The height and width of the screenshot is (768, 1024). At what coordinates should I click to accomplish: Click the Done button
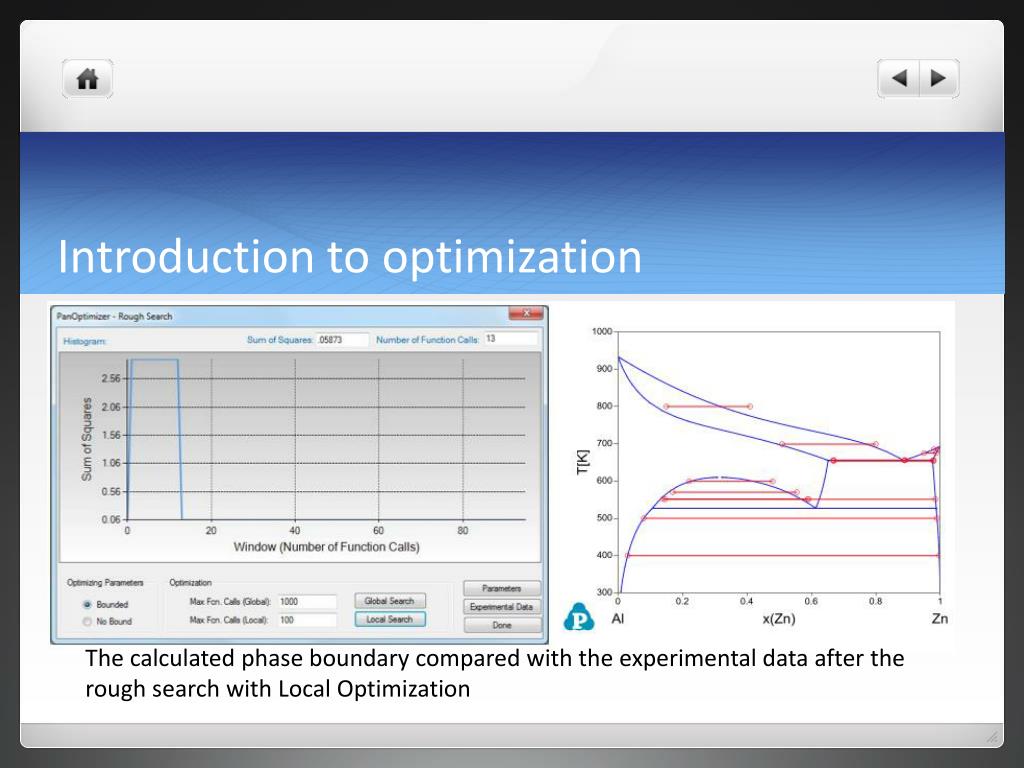coord(501,625)
